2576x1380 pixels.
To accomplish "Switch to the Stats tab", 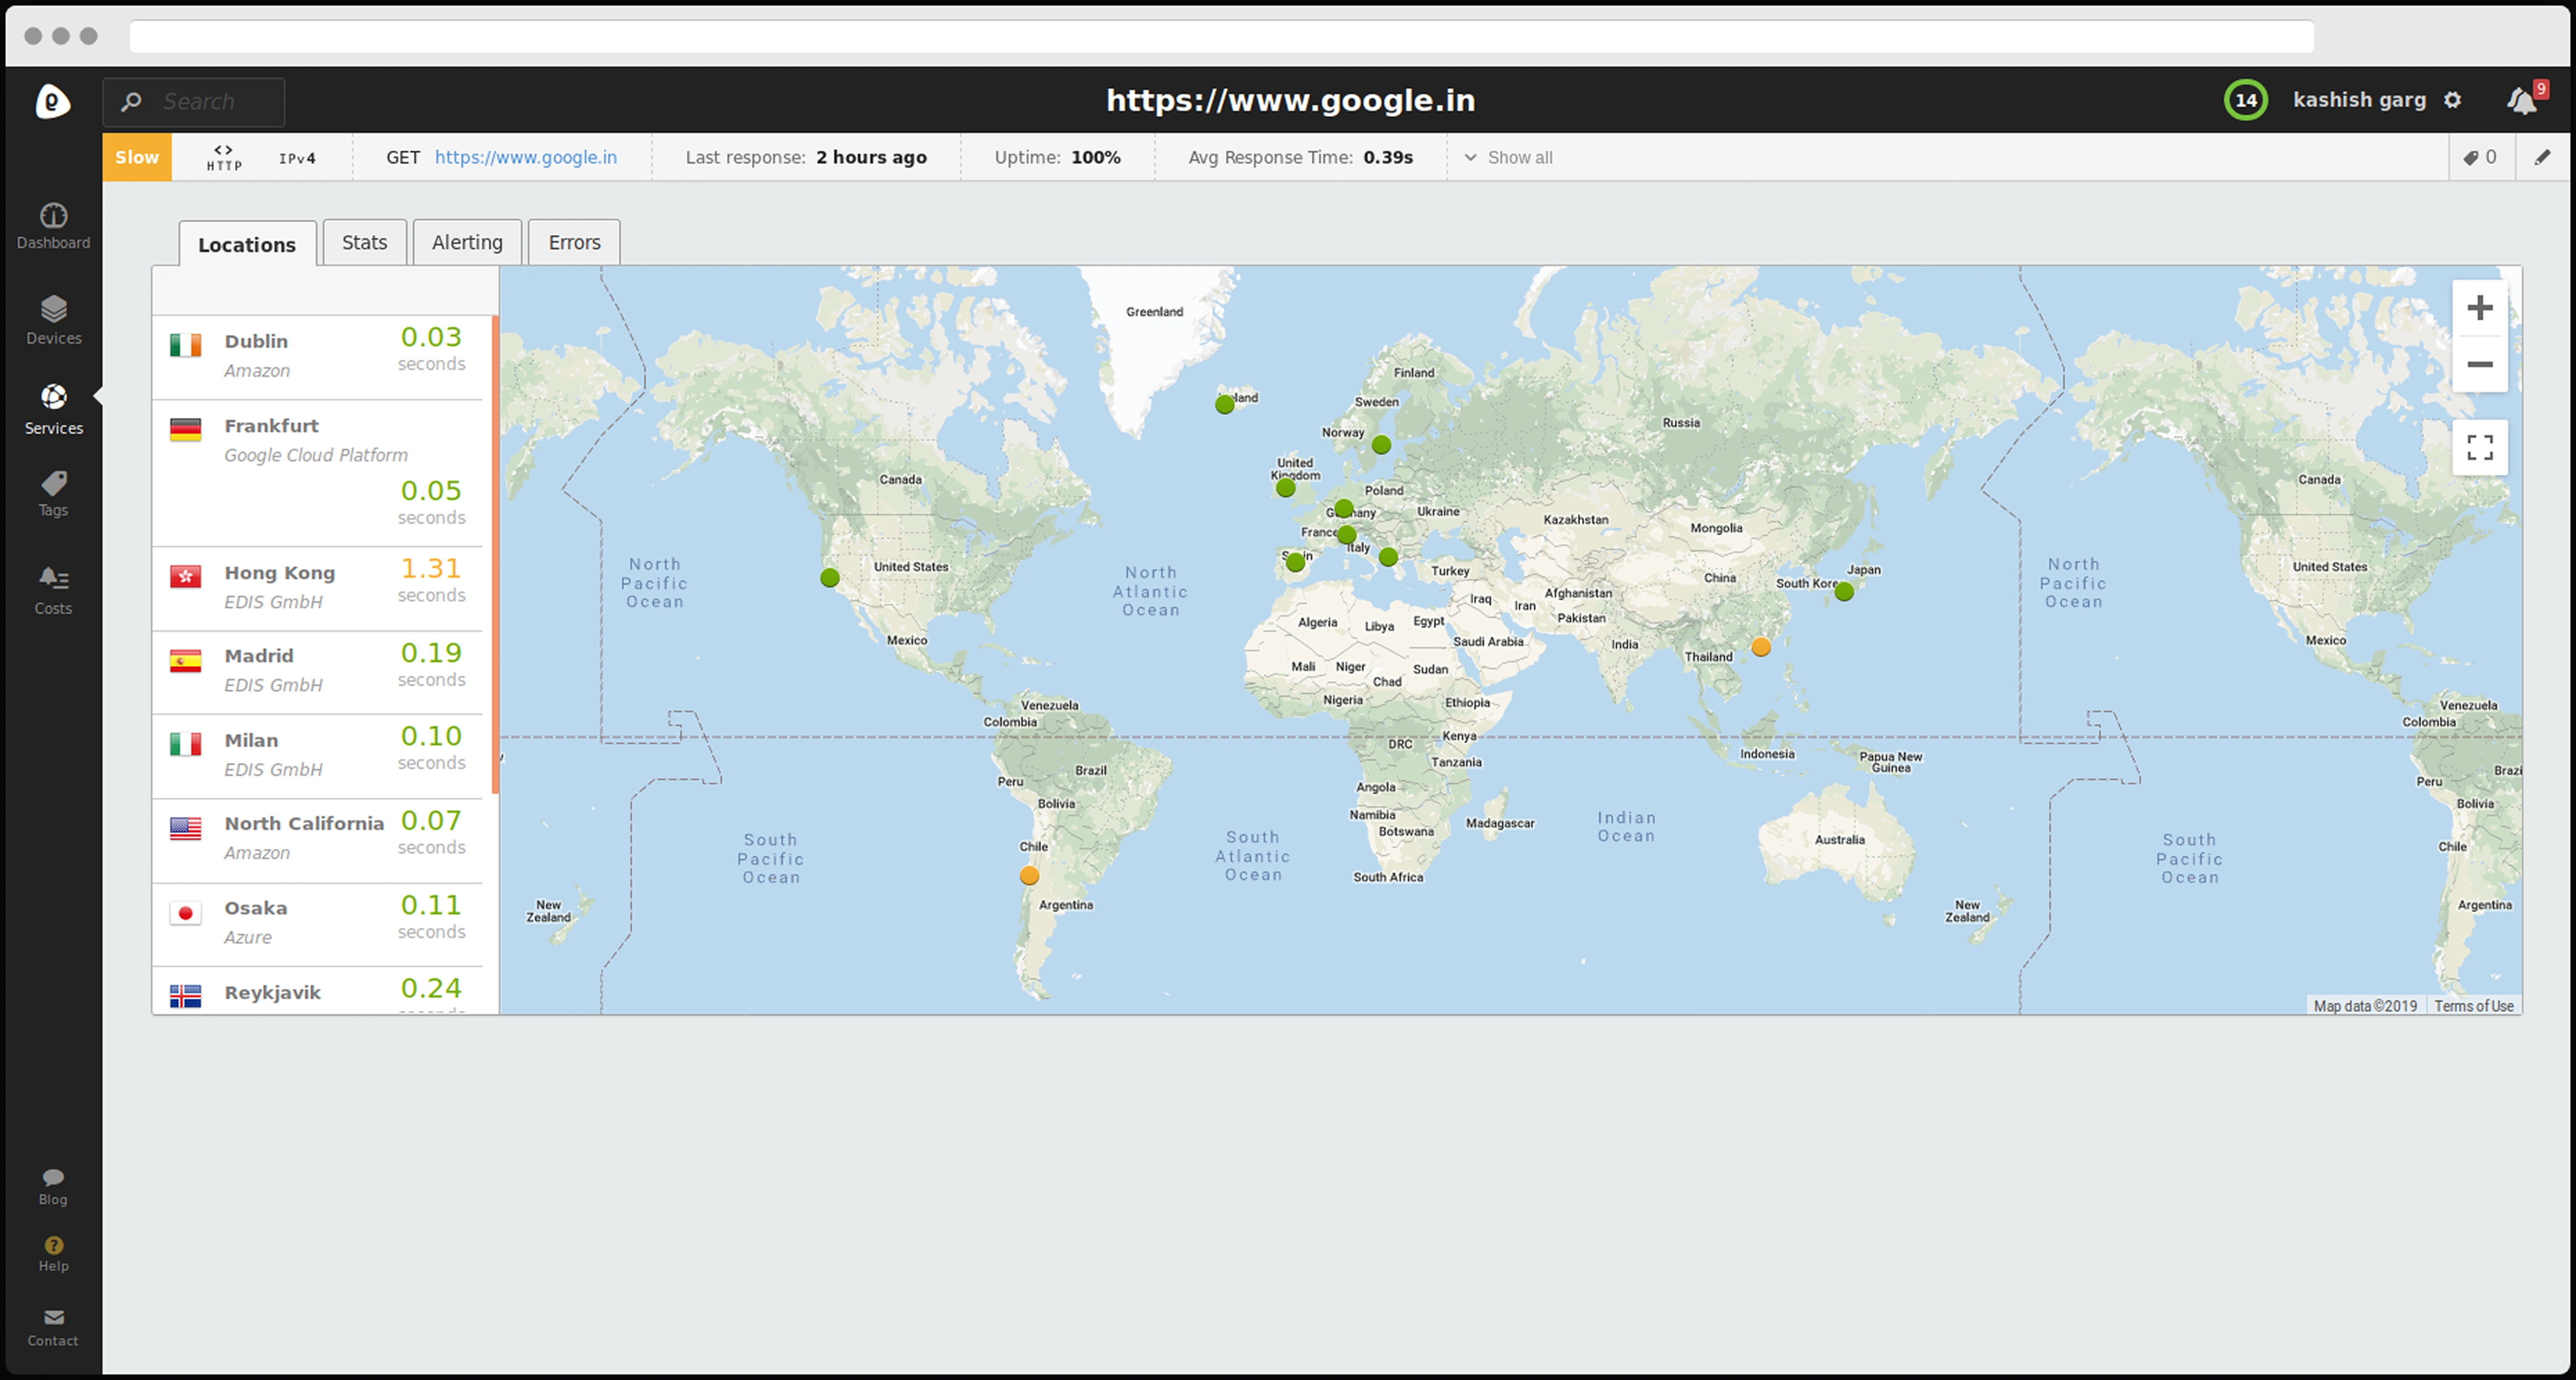I will [x=364, y=243].
